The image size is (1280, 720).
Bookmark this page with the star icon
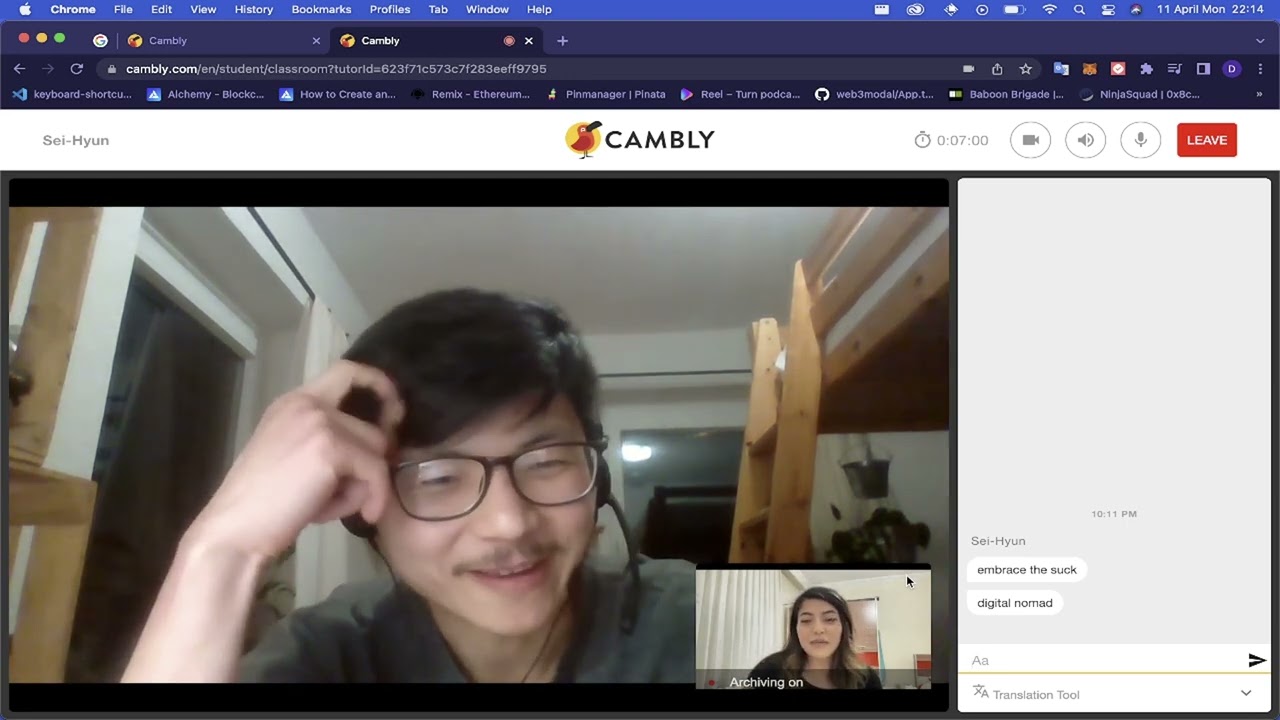(1025, 69)
